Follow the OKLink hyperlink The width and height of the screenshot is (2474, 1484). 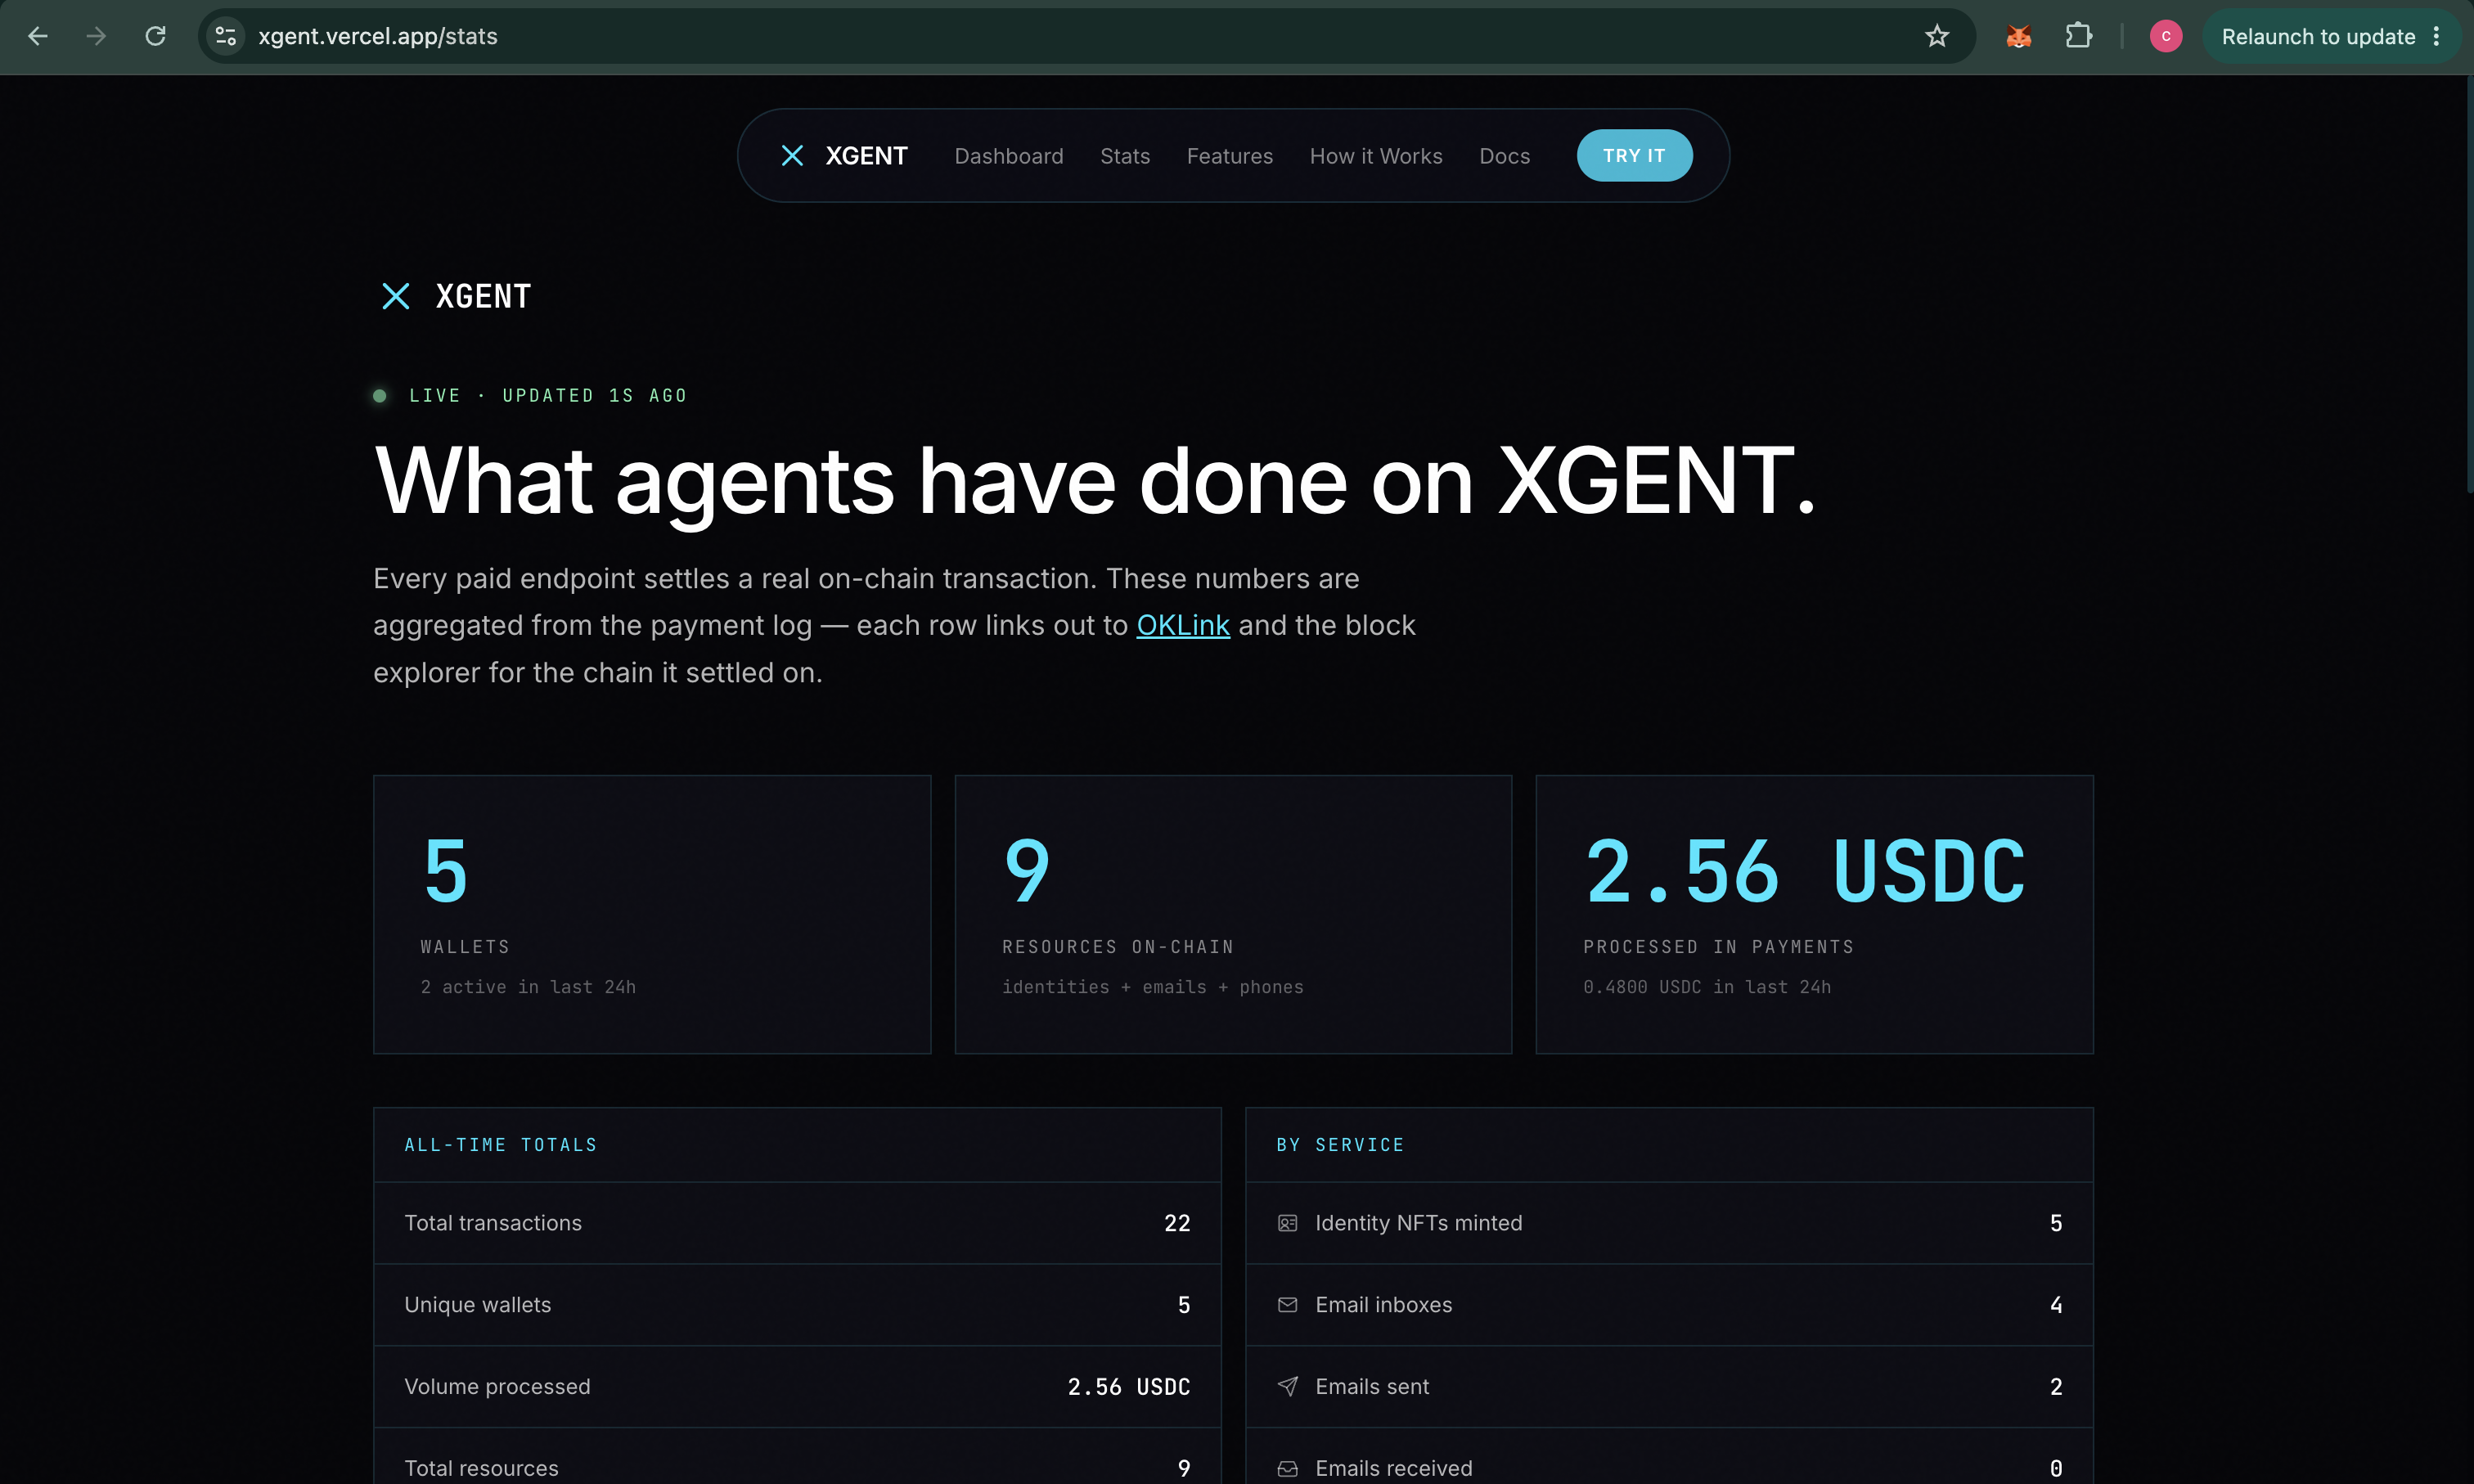tap(1182, 626)
